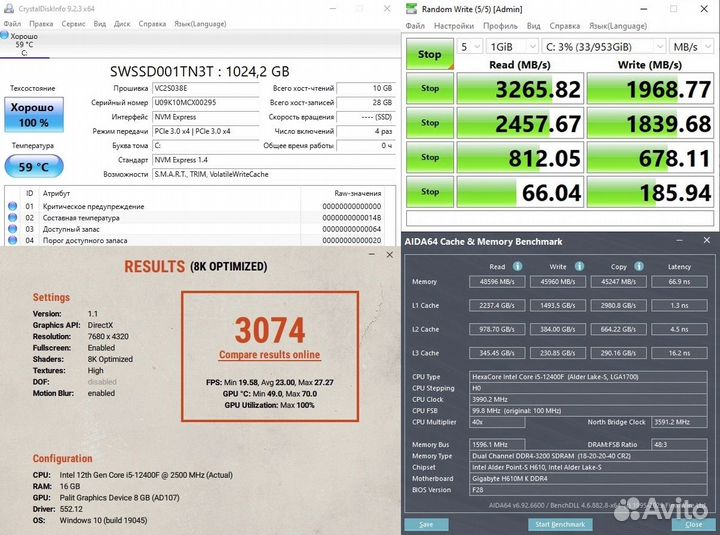Click the 1968.77 write result bar
The image size is (720, 535).
pyautogui.click(x=650, y=89)
